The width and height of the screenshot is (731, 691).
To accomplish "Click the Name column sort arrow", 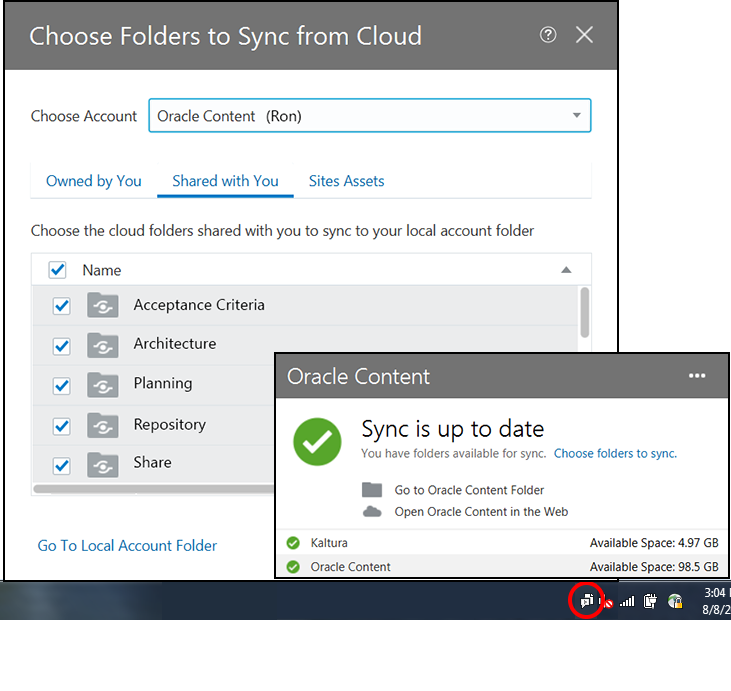I will [566, 270].
